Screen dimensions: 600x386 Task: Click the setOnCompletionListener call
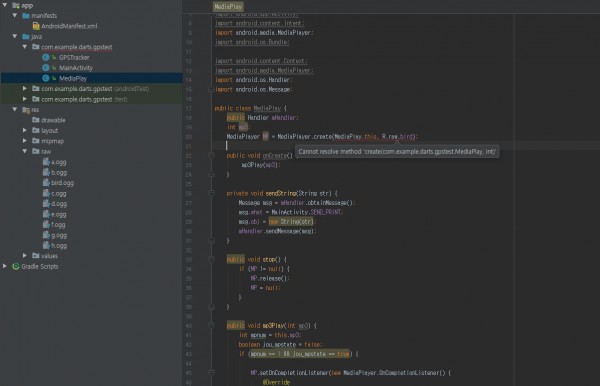coord(294,373)
